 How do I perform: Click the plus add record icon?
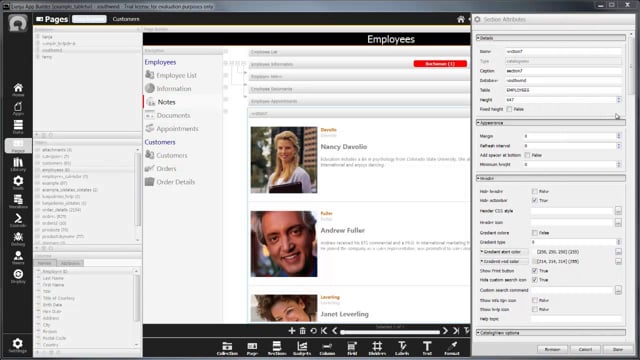click(292, 331)
